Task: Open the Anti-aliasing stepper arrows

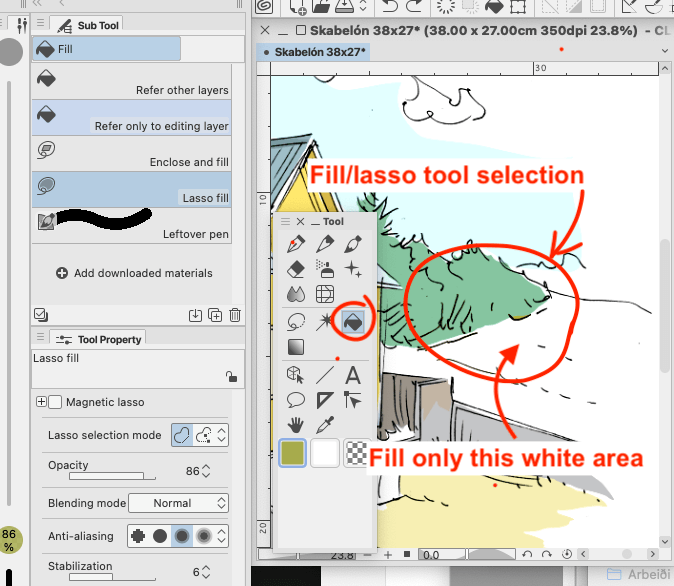Action: pos(221,536)
